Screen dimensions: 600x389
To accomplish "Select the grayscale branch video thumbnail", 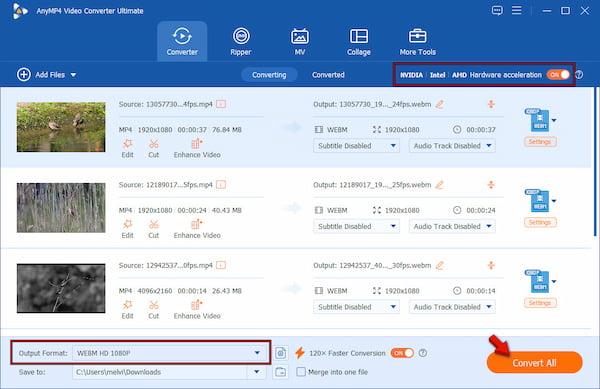I will point(61,288).
